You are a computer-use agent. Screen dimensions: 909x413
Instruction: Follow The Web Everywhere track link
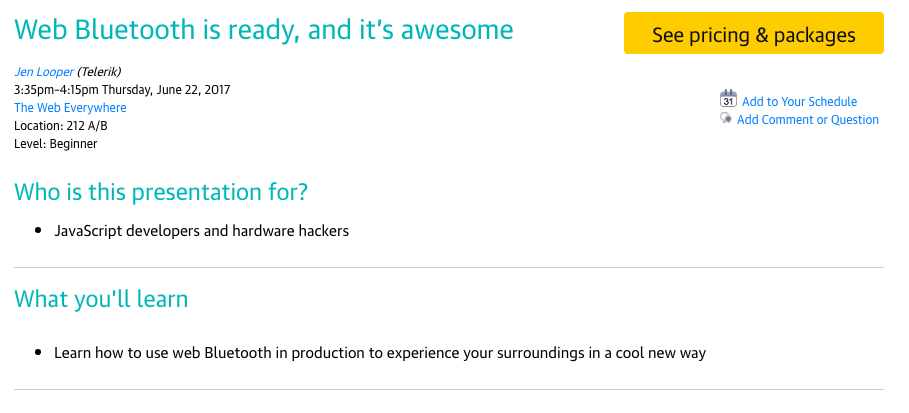coord(70,108)
